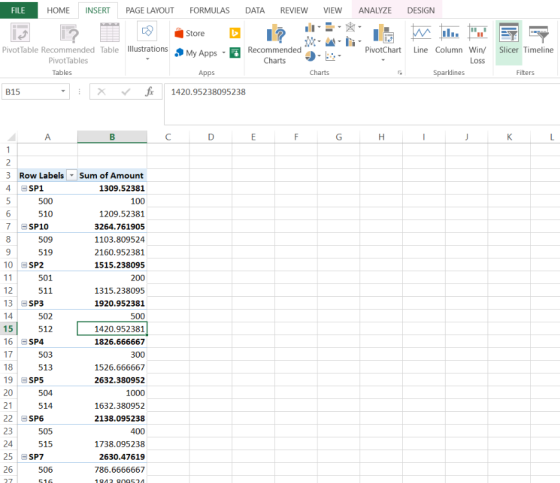The image size is (560, 483).
Task: Click in the formula bar value field
Action: [362, 104]
